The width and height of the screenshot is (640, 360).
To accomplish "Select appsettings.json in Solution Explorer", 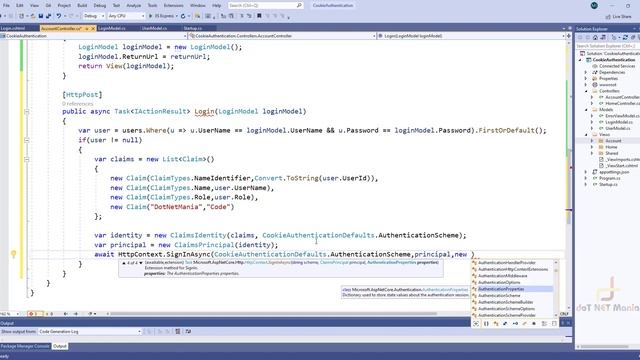I will coord(614,172).
